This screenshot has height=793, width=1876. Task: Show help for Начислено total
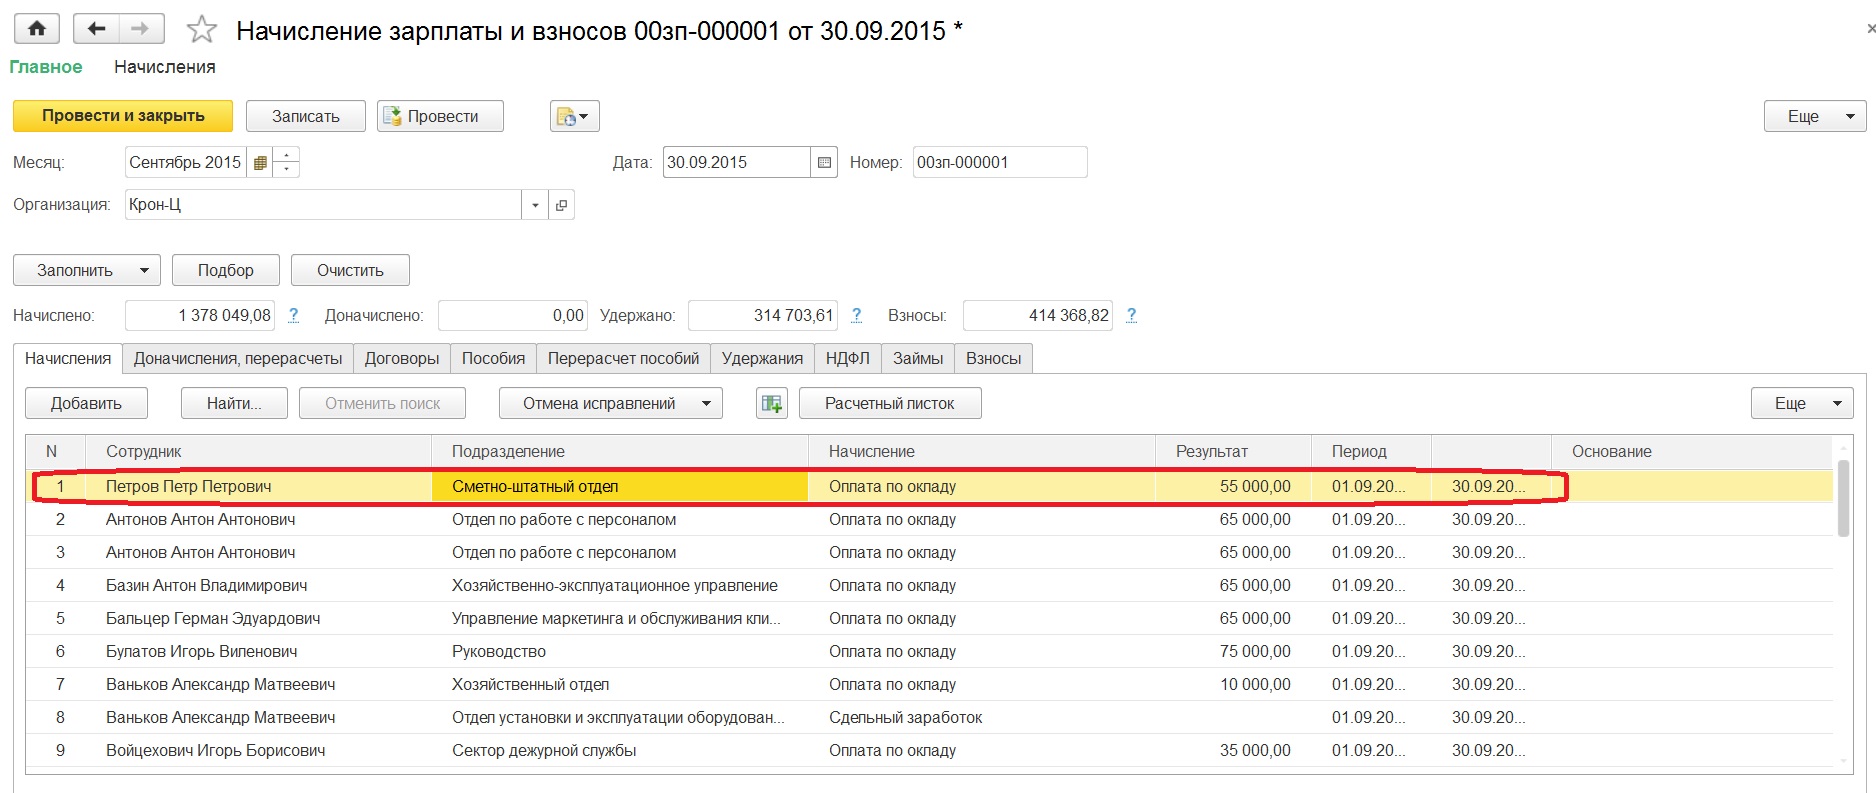click(293, 315)
